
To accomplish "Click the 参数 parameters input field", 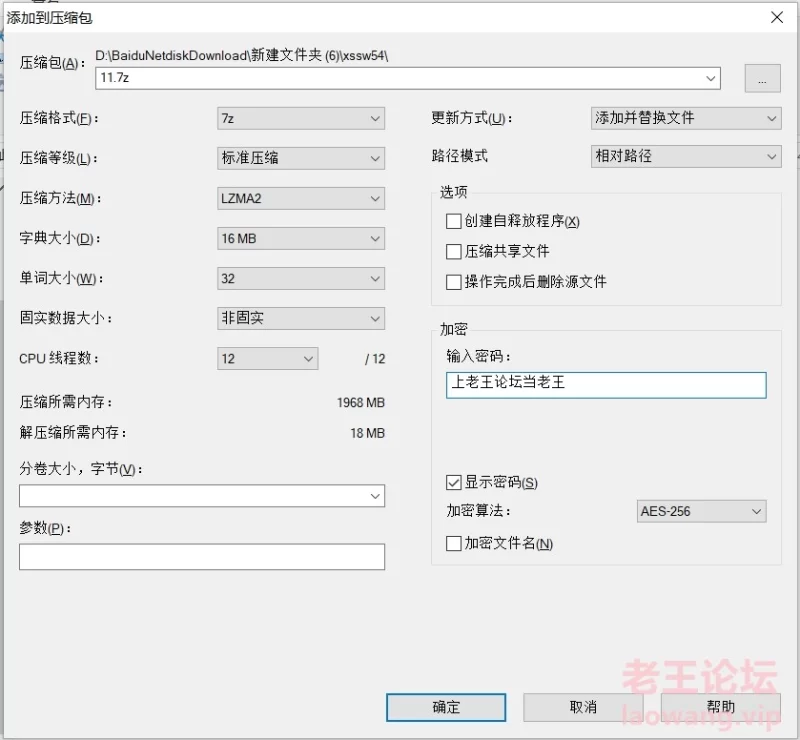I will click(x=202, y=557).
